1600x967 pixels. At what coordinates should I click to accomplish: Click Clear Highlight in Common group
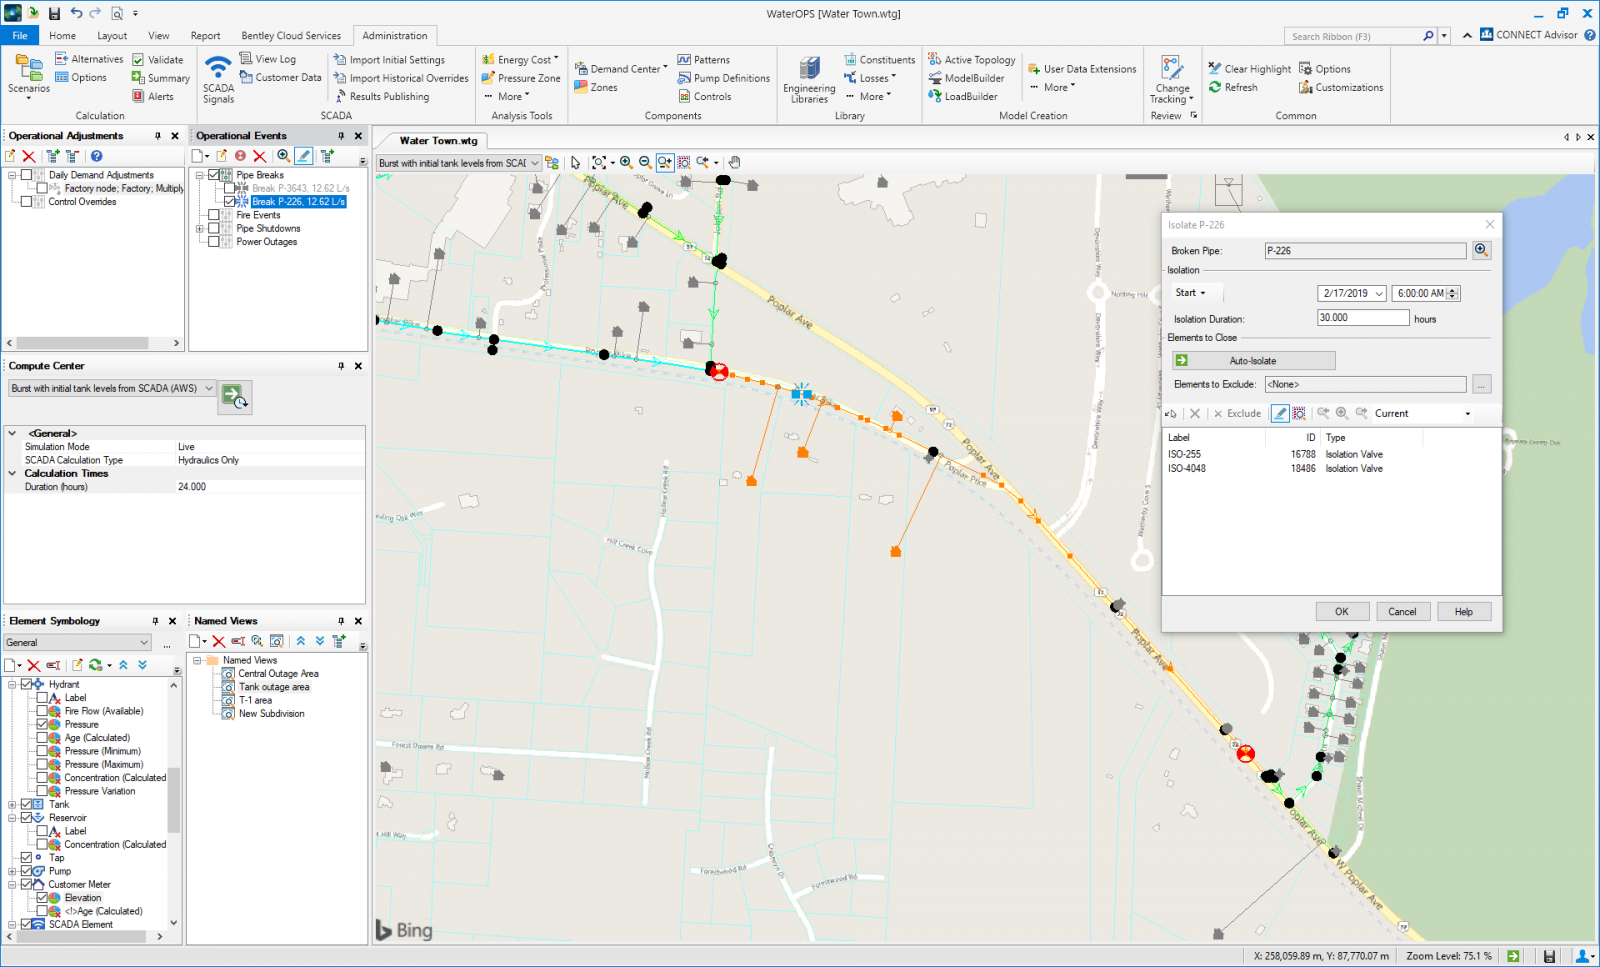click(x=1249, y=69)
